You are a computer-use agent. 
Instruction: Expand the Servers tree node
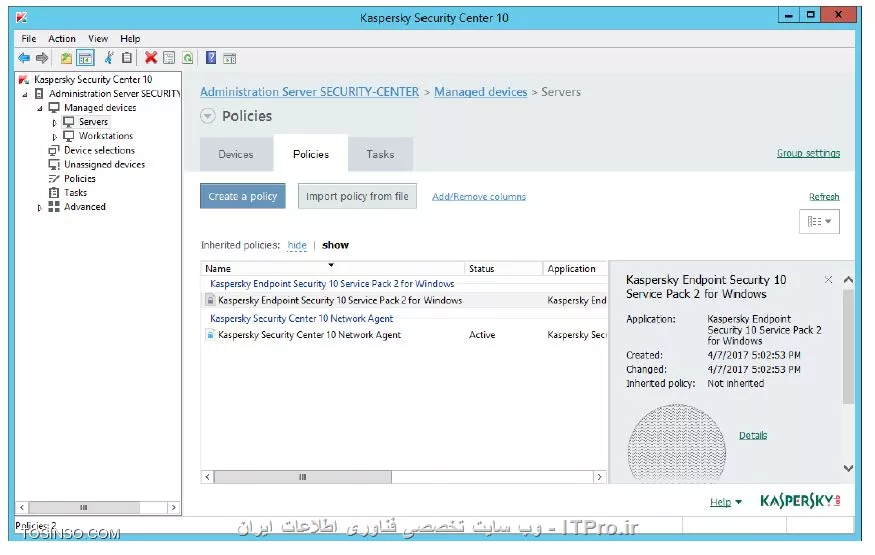coord(54,122)
